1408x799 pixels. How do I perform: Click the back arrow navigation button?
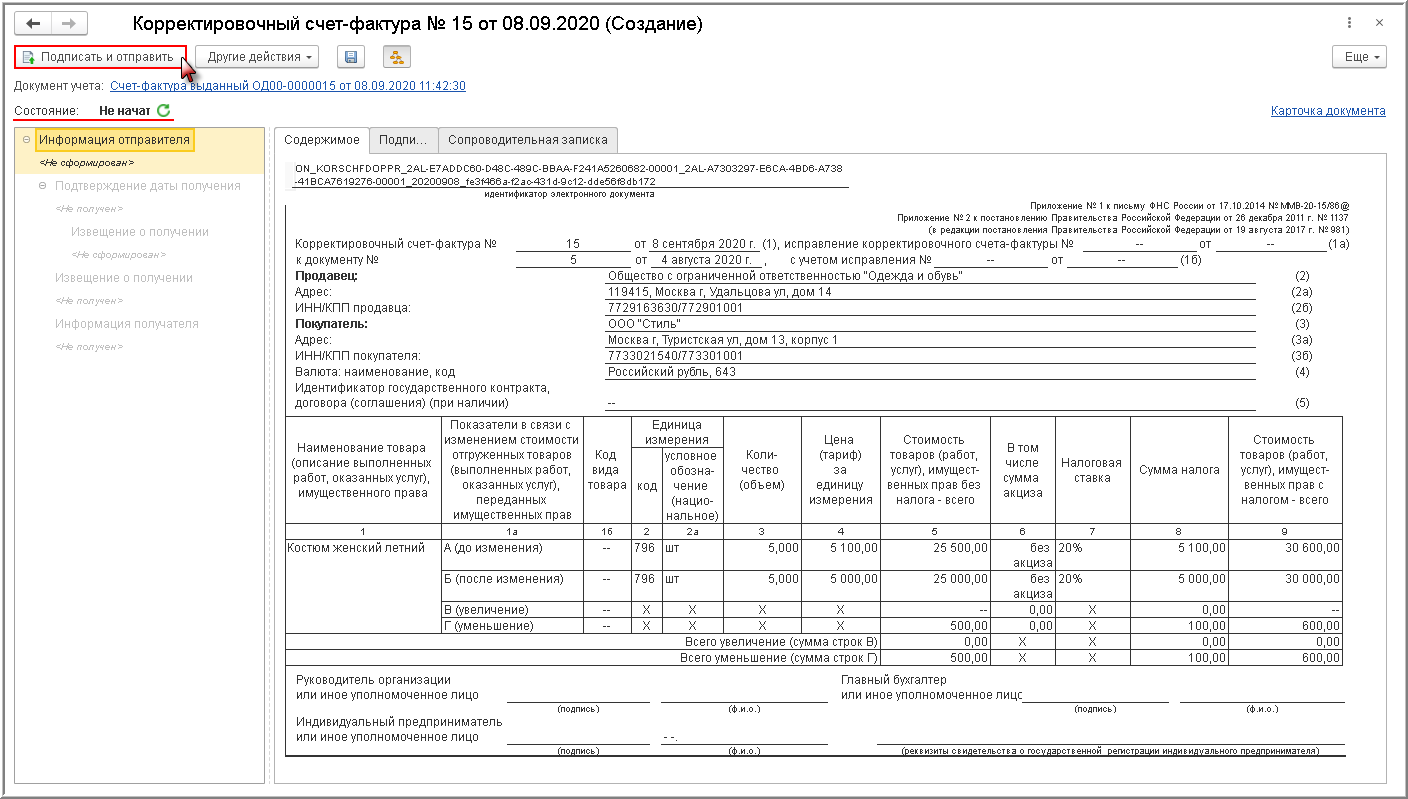coord(33,23)
